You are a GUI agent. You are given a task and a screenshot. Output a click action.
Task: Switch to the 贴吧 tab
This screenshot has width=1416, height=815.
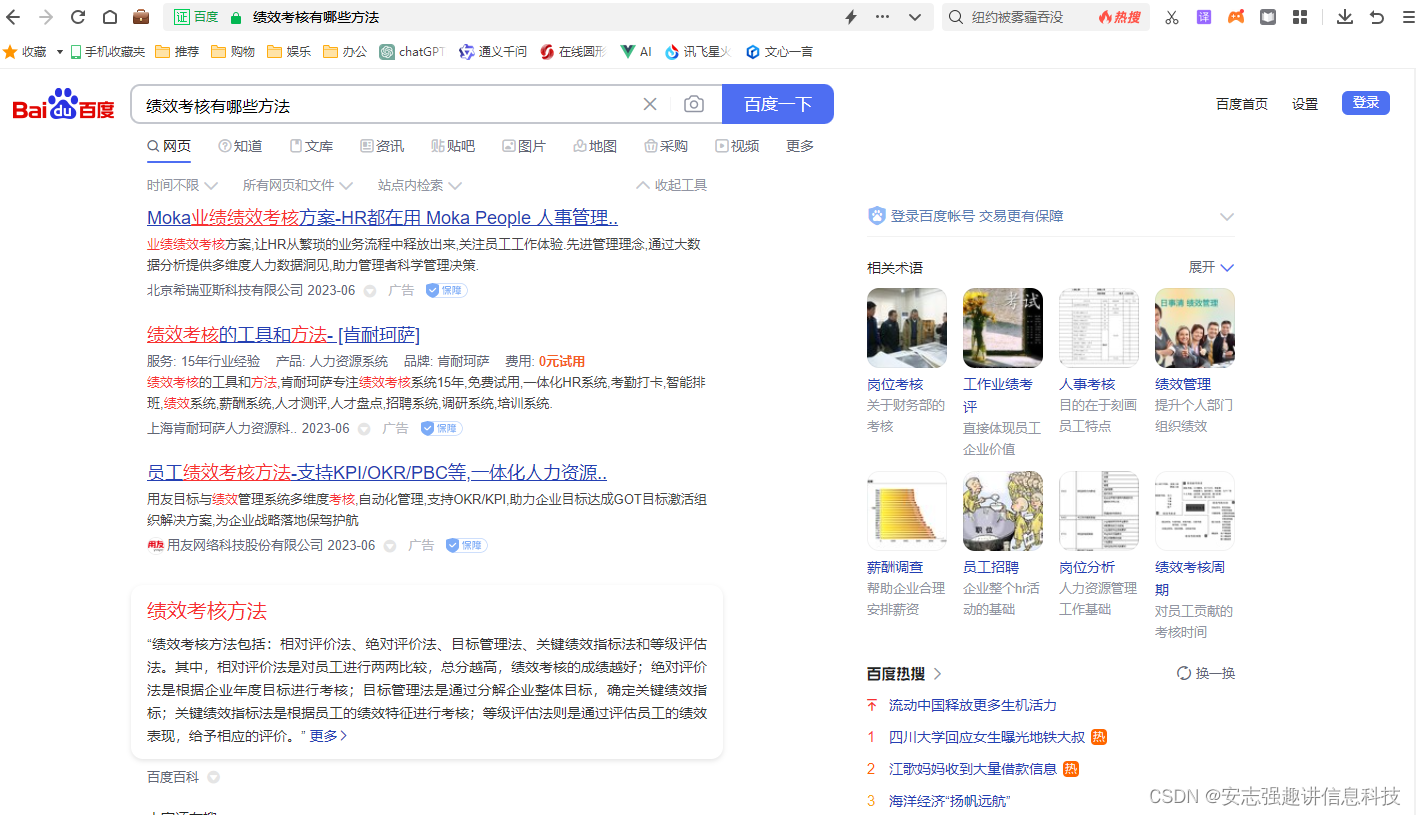click(x=453, y=146)
